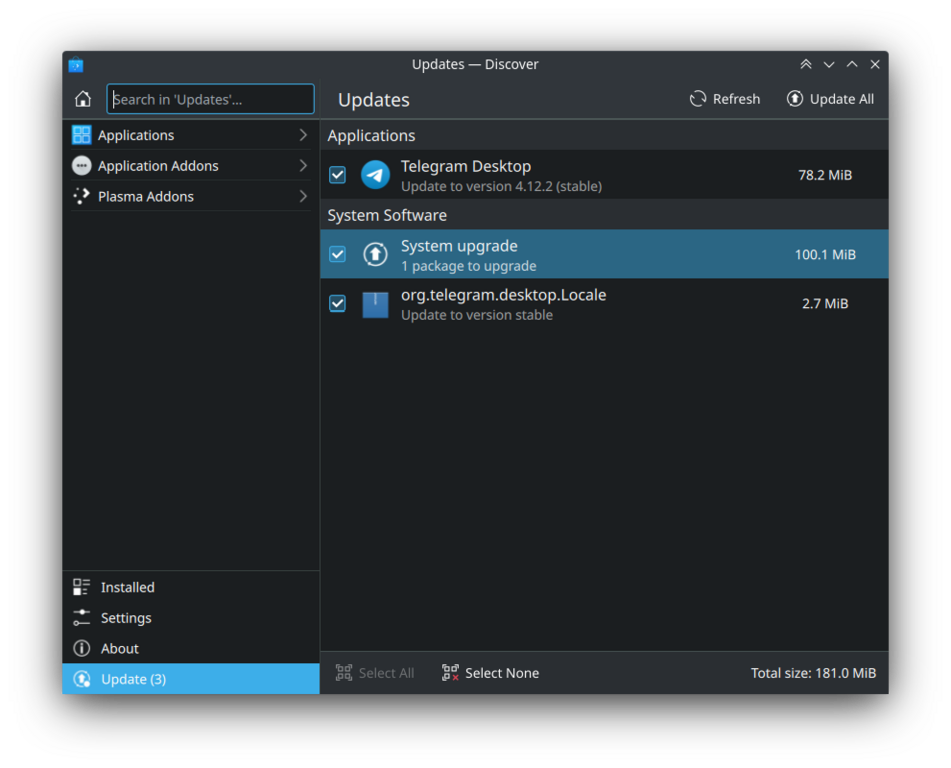
Task: Click the 2.7 MiB size label
Action: click(x=825, y=303)
